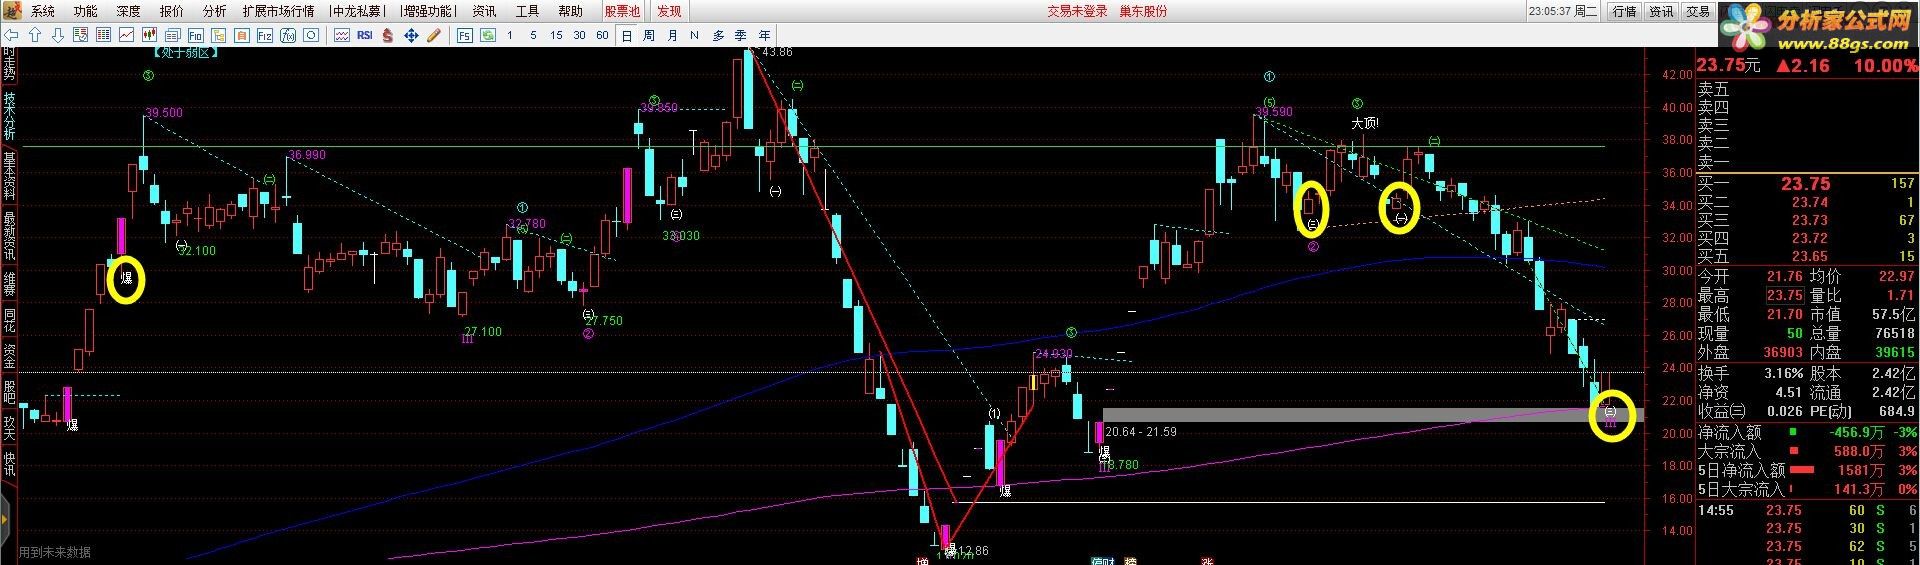Switch to 基本资料 side tab

pyautogui.click(x=9, y=176)
